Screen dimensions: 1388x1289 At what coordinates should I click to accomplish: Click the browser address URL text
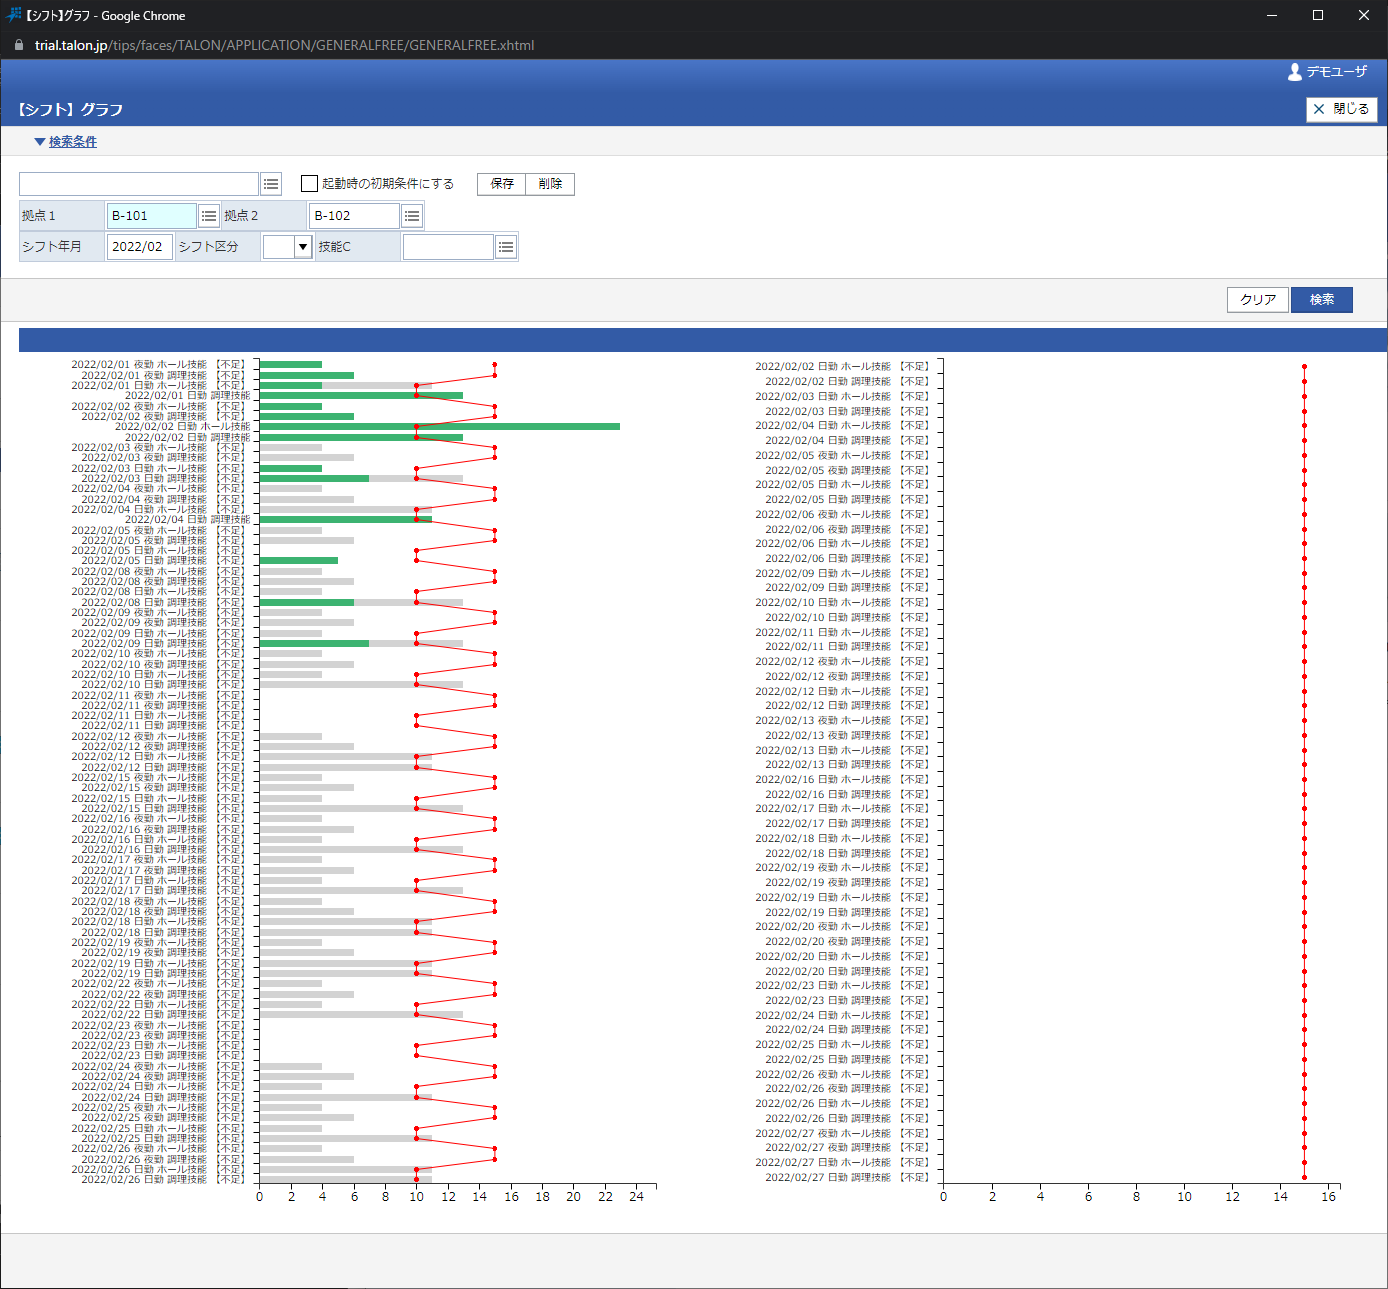(285, 45)
